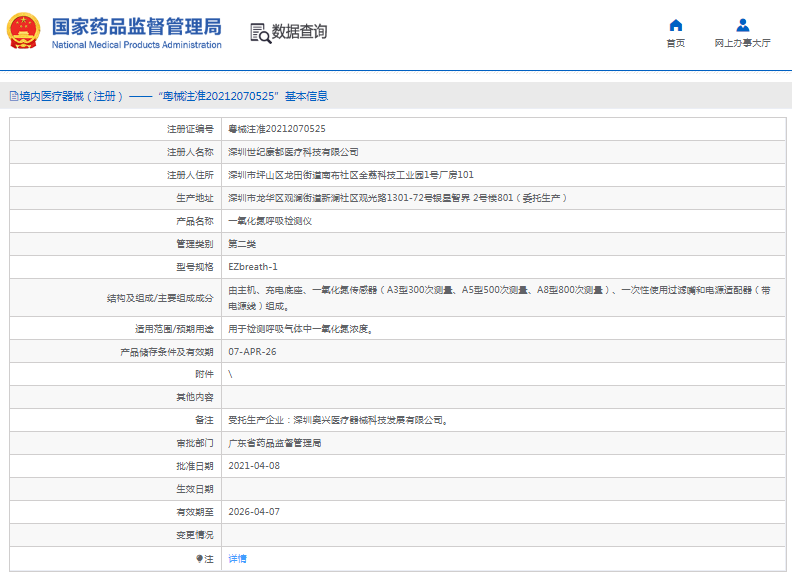This screenshot has width=792, height=575.
Task: Click the 数据查询 heading text
Action: pos(299,32)
